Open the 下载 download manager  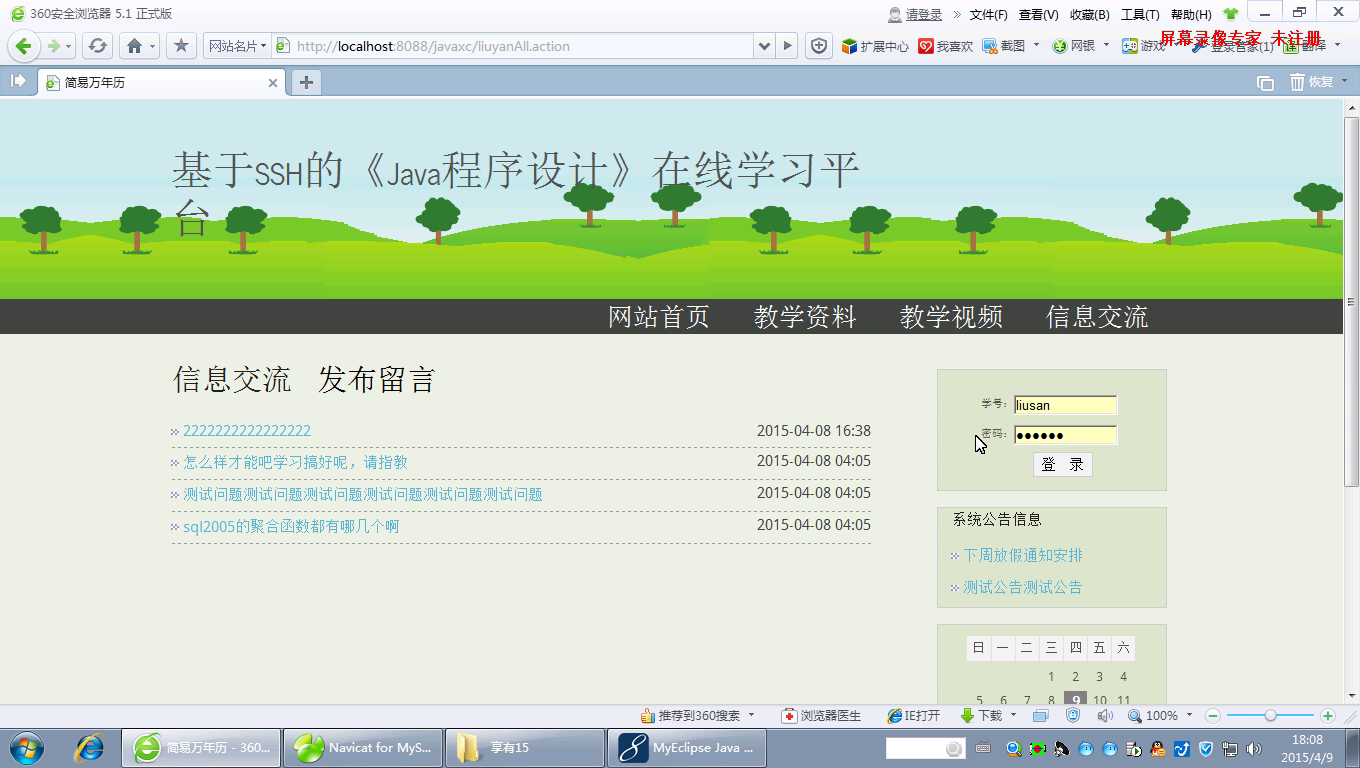coord(981,716)
